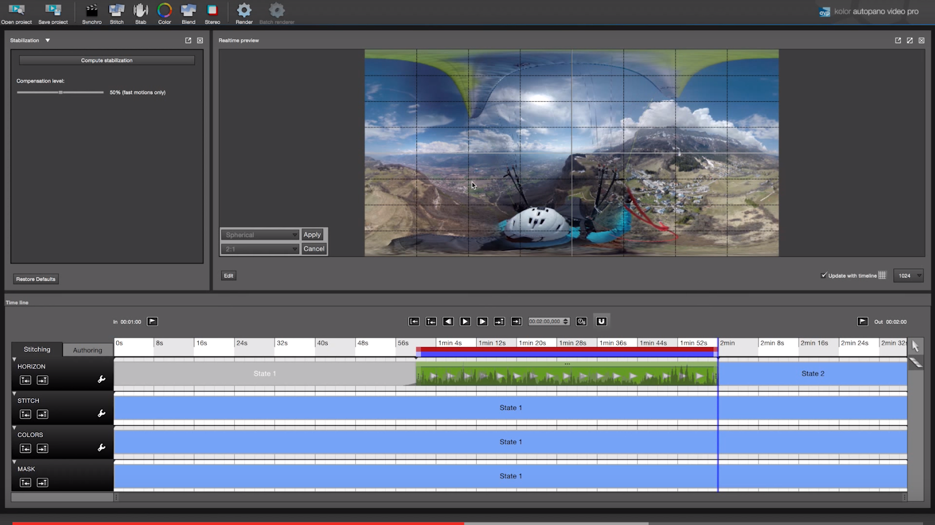Open the Color correction tool
Viewport: 935px width, 525px height.
pos(164,12)
